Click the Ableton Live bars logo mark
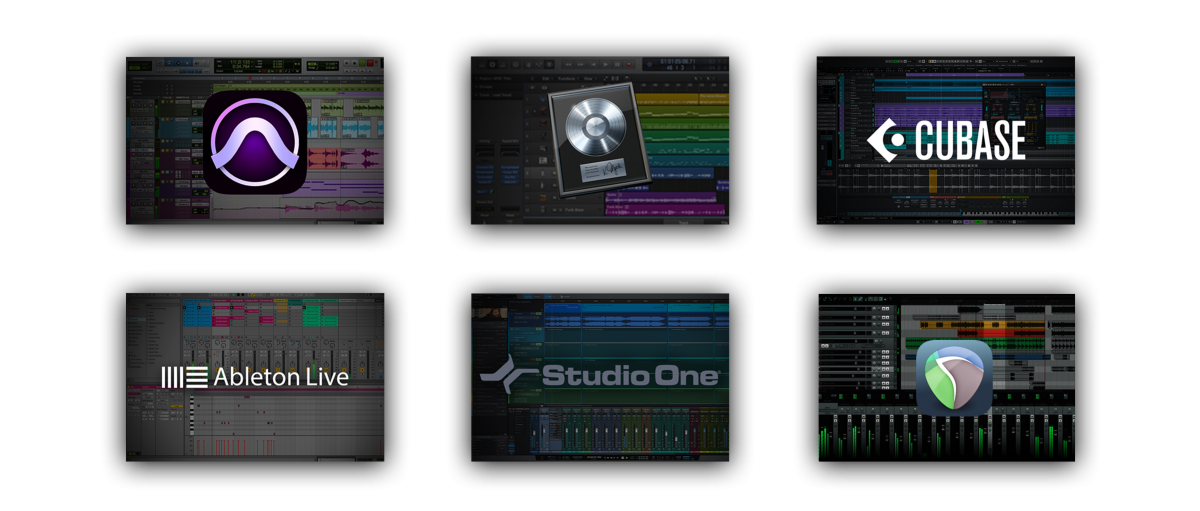The height and width of the screenshot is (511, 1200). click(185, 377)
